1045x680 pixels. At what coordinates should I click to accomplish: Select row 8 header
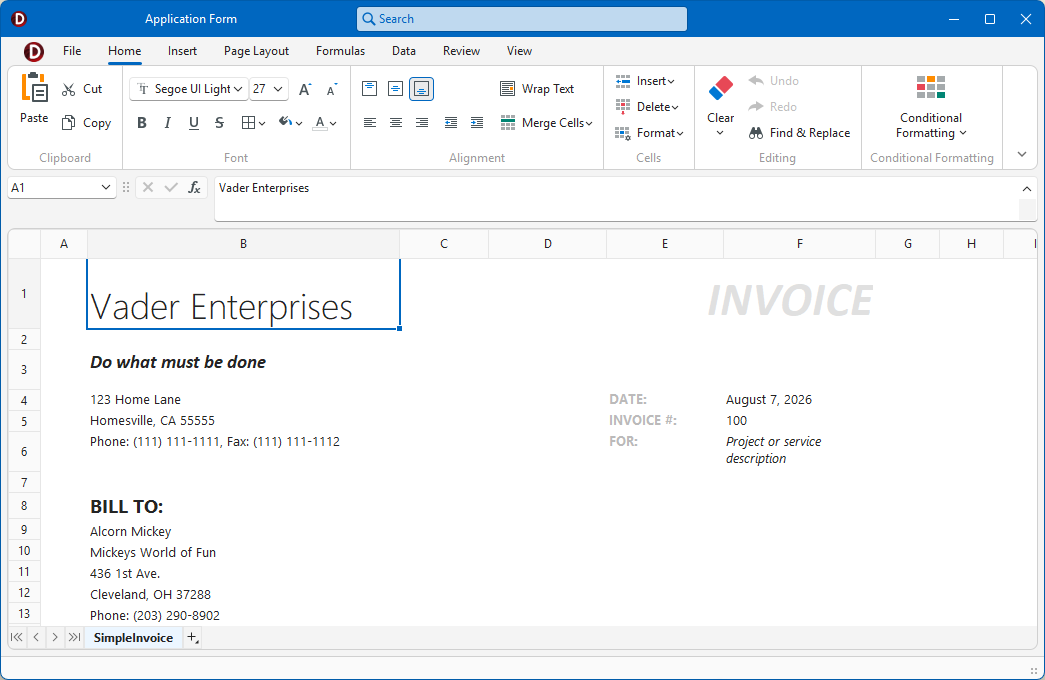point(24,505)
